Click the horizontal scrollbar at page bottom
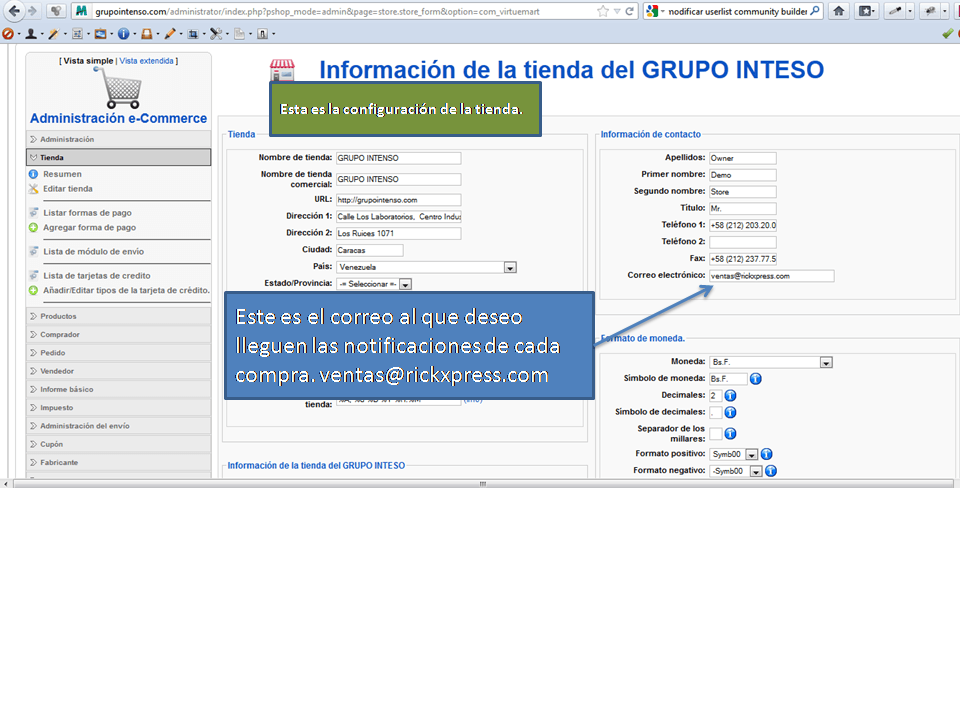 tap(482, 484)
